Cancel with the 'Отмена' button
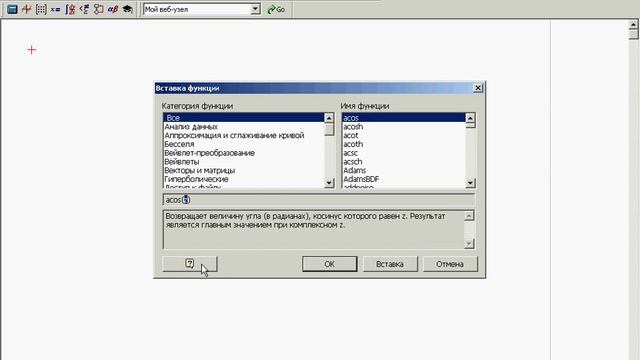Screen dimensions: 640x360 point(450,264)
